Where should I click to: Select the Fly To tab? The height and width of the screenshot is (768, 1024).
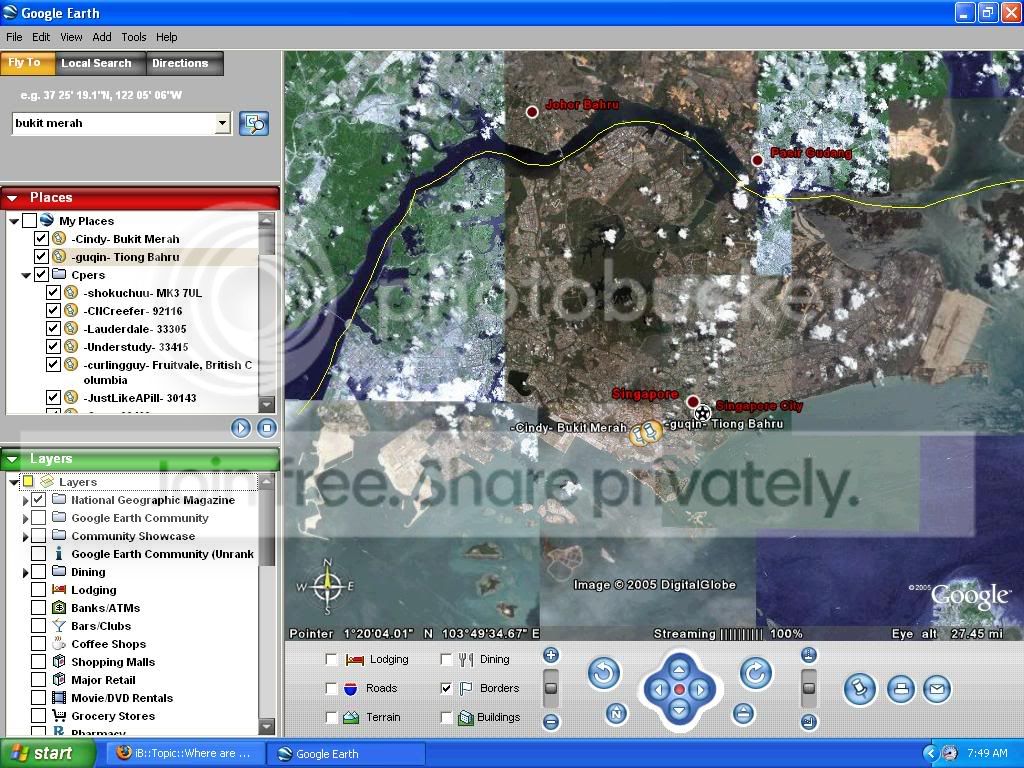(x=25, y=63)
